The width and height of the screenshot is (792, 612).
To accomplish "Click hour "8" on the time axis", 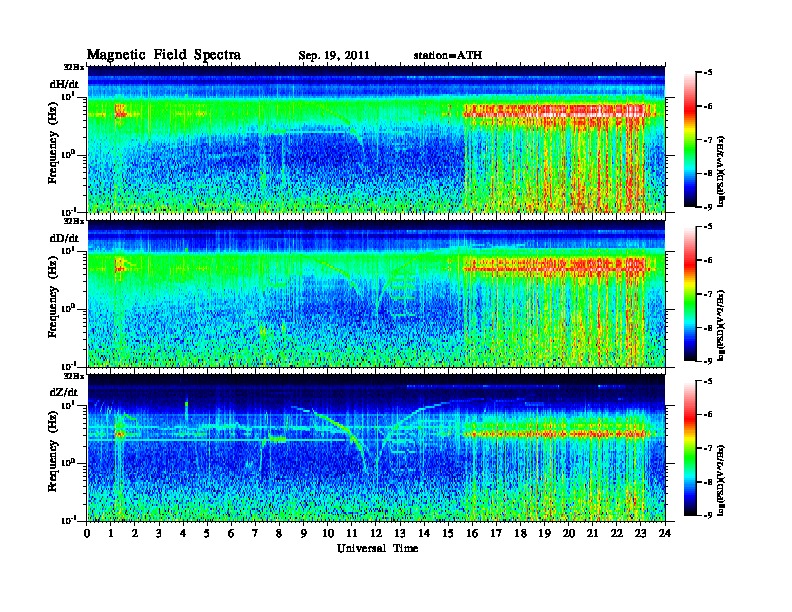I will pos(279,534).
